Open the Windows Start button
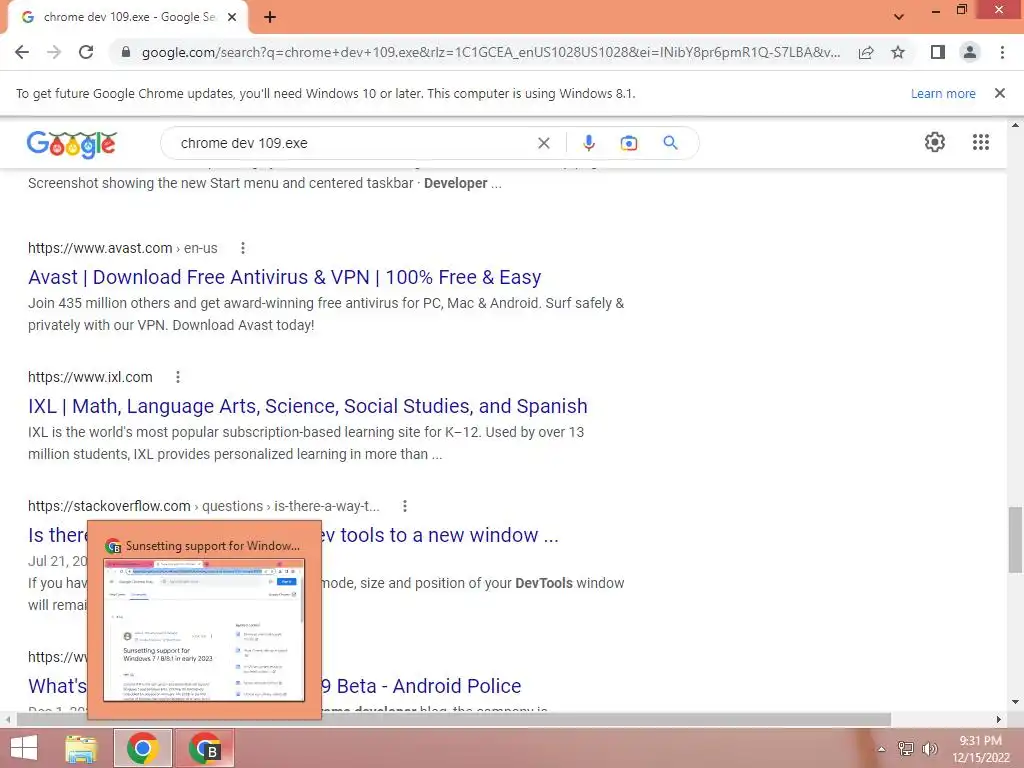 (24, 748)
